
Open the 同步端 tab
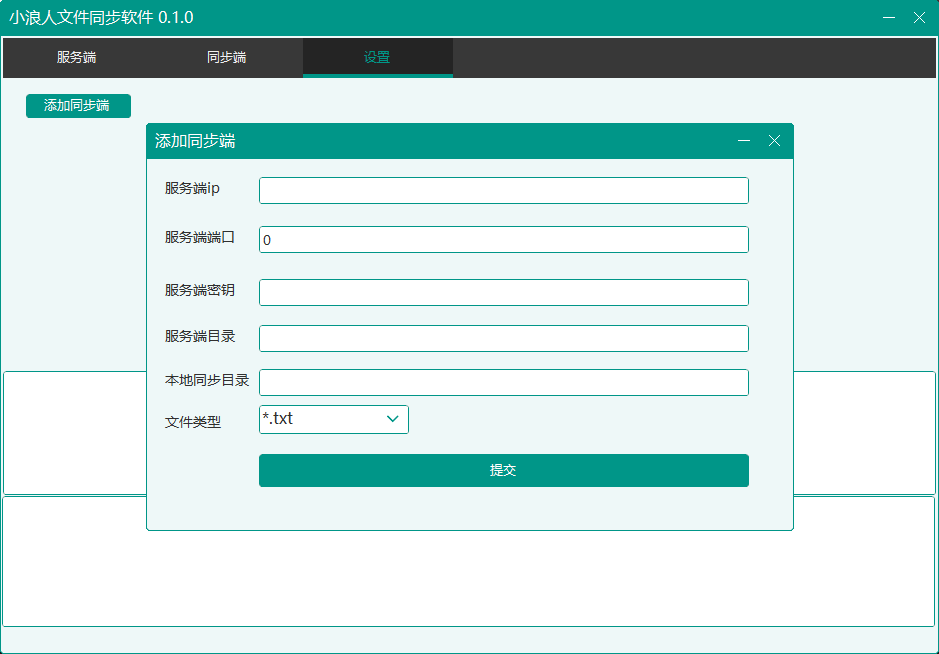(227, 58)
